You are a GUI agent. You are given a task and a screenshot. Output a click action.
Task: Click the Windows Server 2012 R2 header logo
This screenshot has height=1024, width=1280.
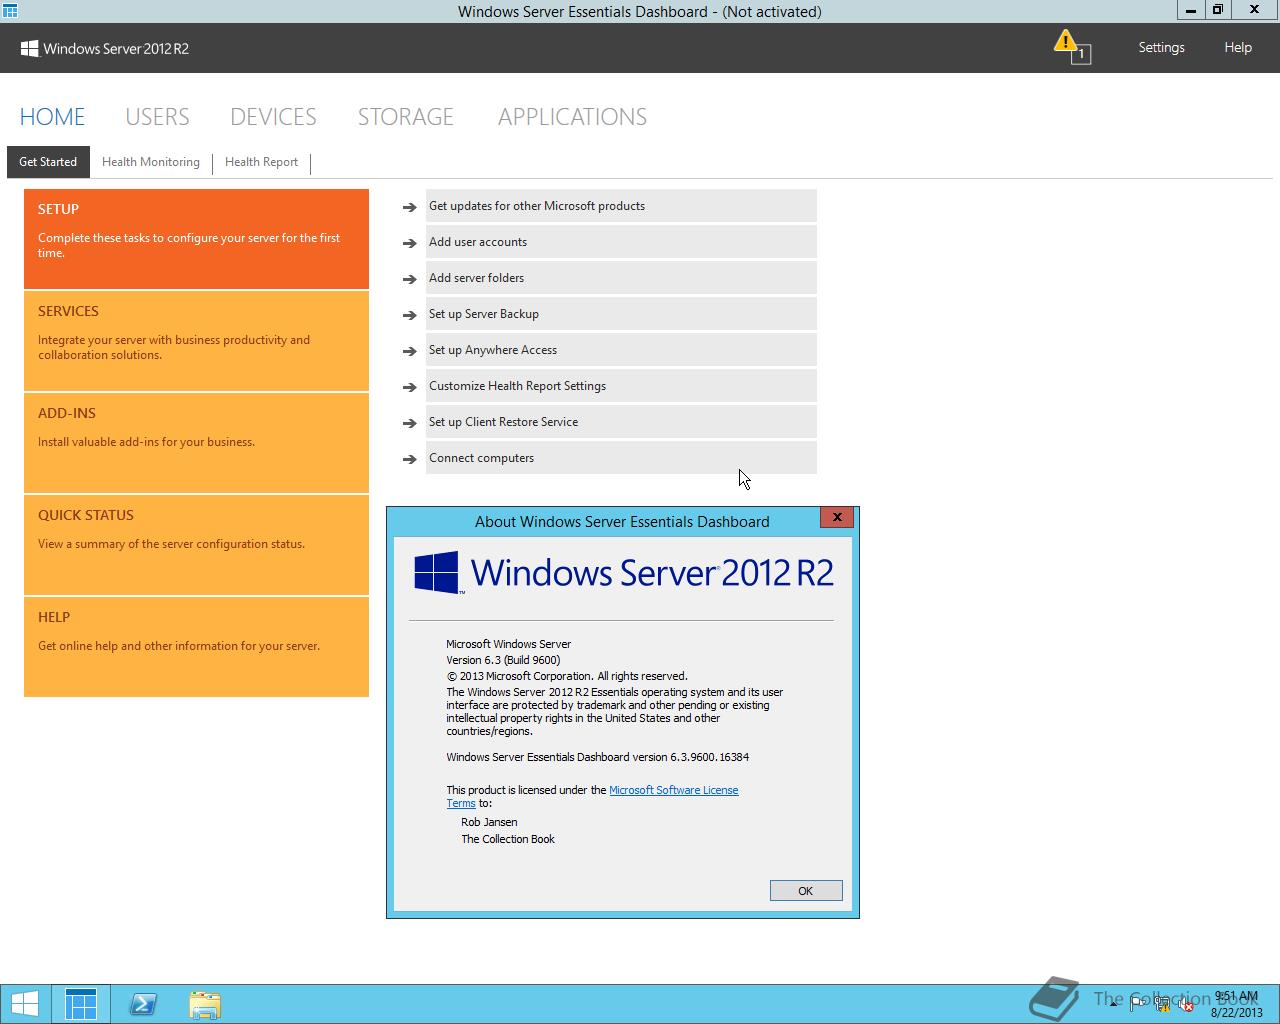[x=105, y=48]
